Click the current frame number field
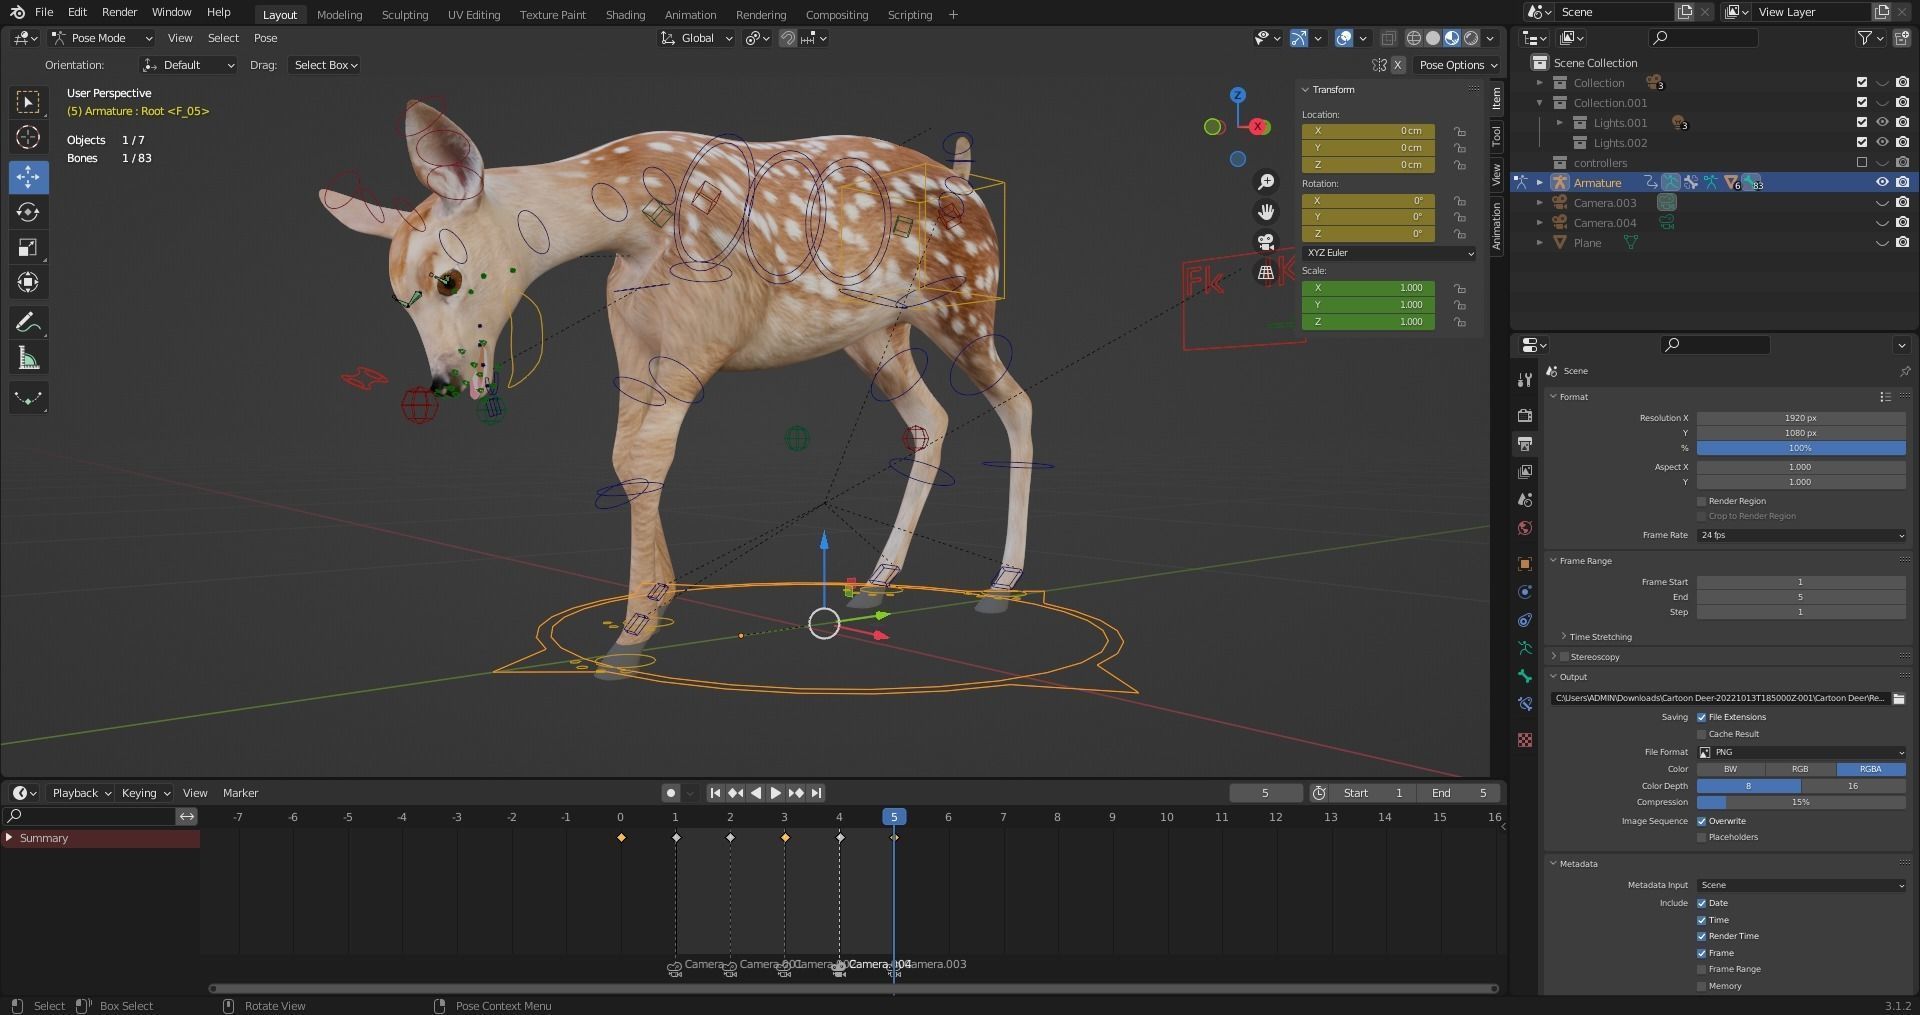 click(1265, 793)
